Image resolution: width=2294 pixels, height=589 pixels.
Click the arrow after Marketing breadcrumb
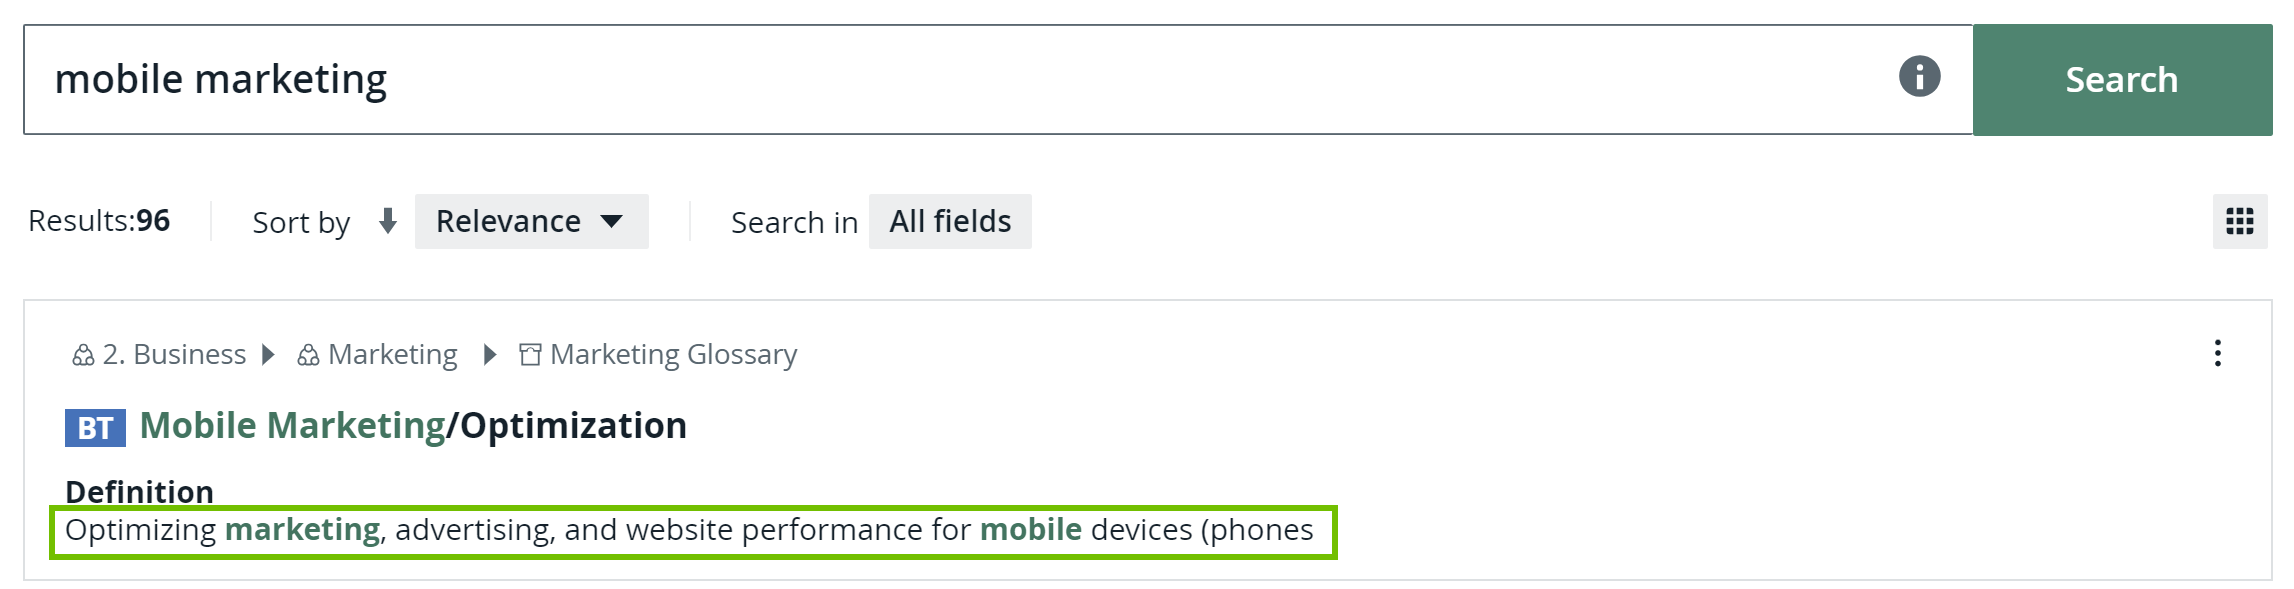[x=489, y=354]
